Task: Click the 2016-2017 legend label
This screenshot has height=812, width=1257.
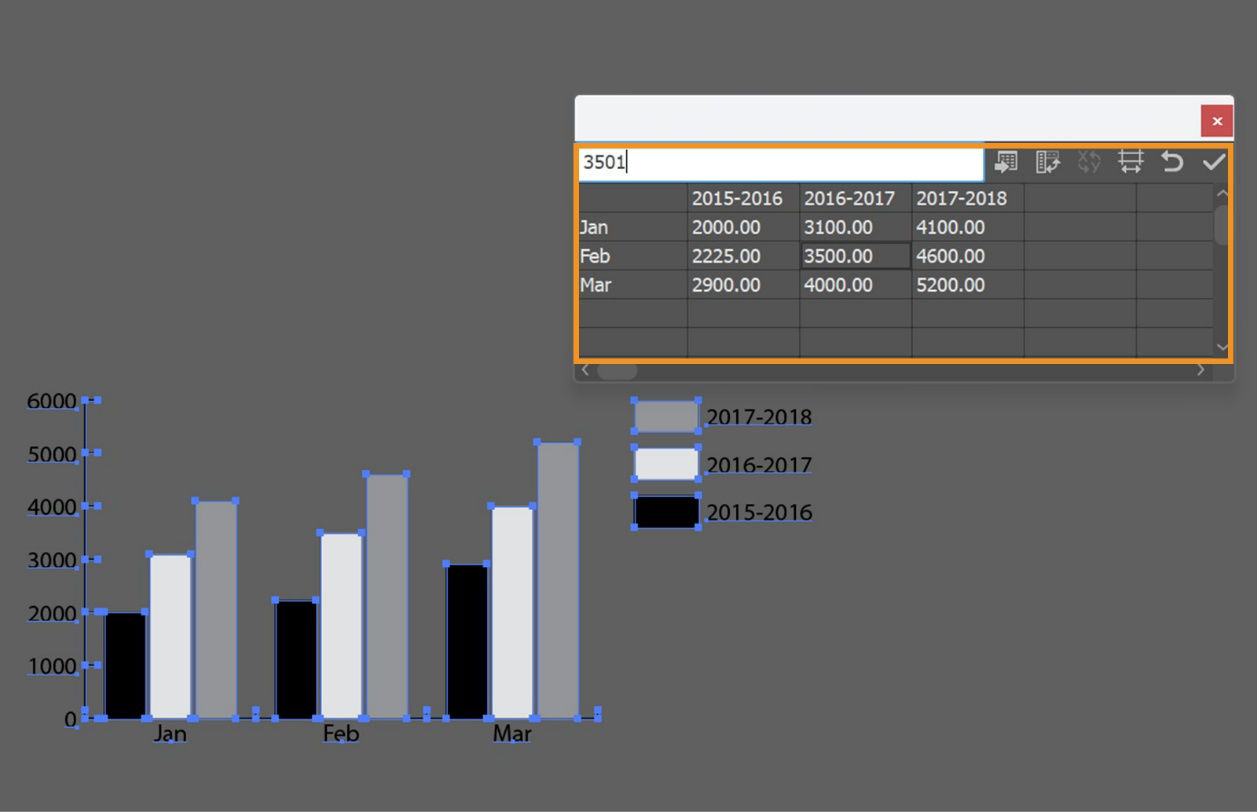Action: 760,465
